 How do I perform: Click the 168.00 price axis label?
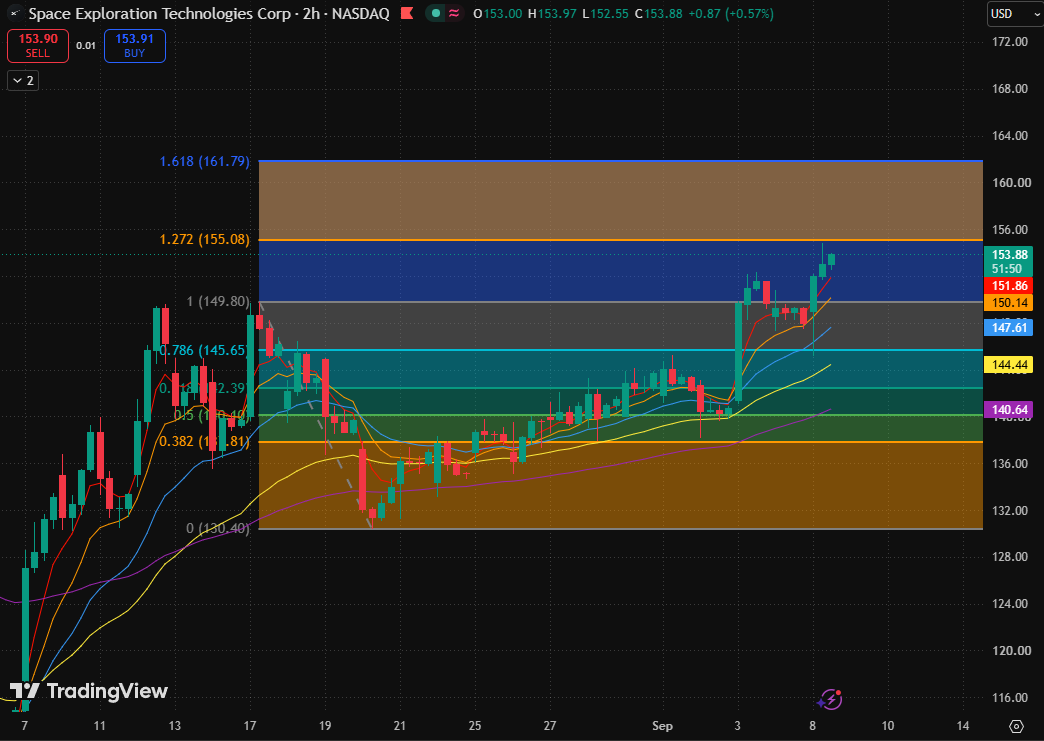click(1010, 89)
